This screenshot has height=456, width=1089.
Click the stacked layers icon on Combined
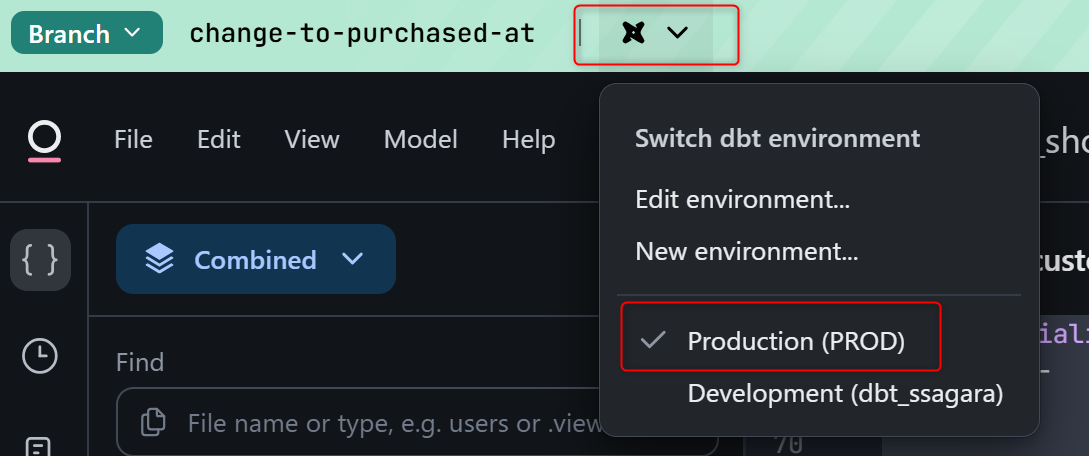click(x=159, y=260)
